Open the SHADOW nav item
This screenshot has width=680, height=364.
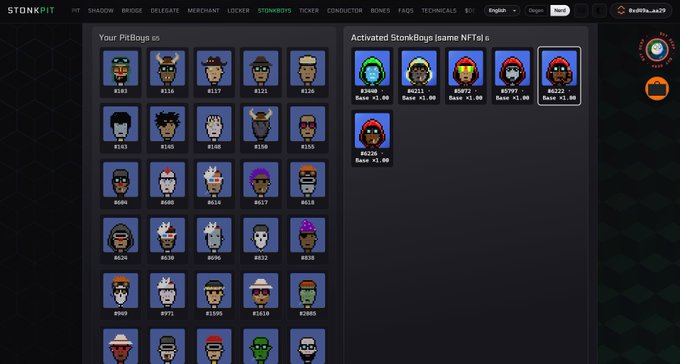coord(101,10)
